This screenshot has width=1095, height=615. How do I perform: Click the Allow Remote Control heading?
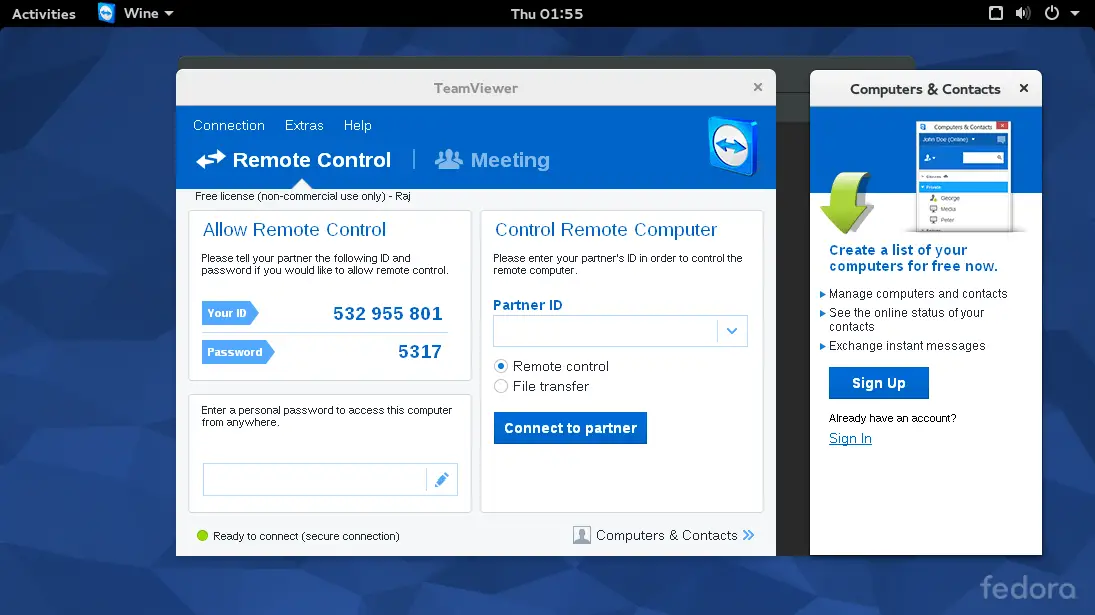[x=294, y=230]
